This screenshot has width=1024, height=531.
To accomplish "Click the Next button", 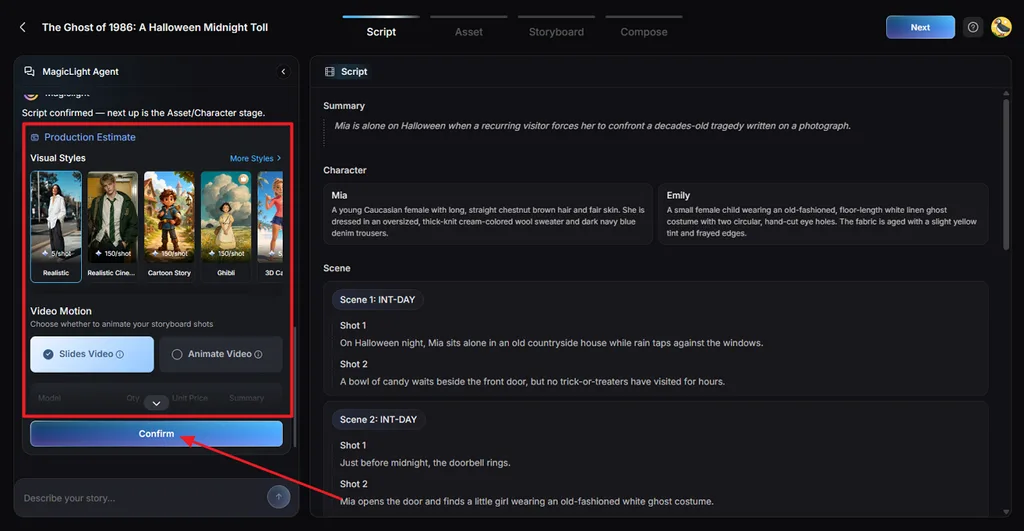I will click(920, 27).
